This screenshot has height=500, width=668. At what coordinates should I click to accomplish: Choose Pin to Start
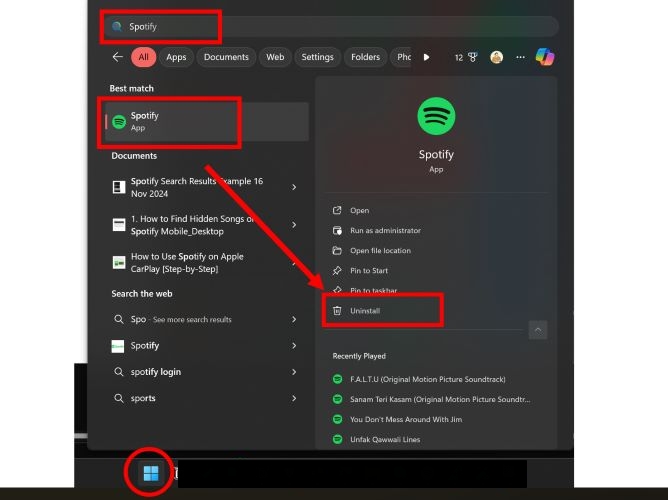369,270
